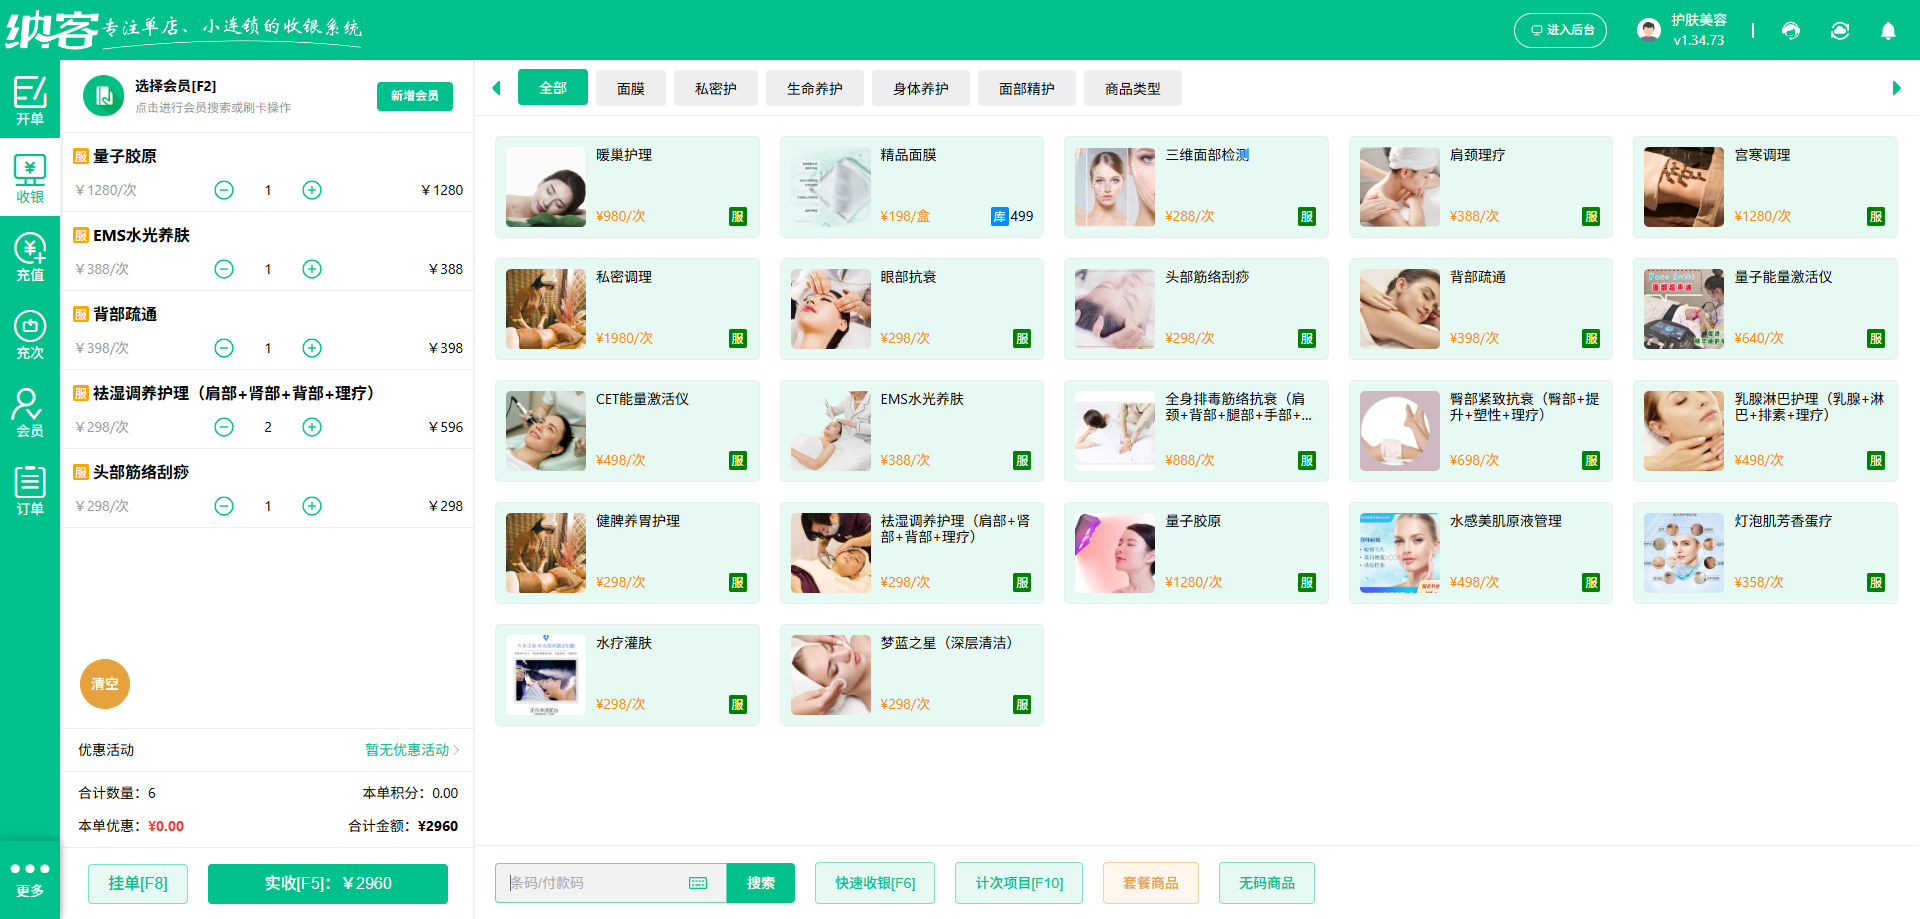Screen dimensions: 1920x919
Task: Click the 新增会员 button
Action: pos(415,96)
